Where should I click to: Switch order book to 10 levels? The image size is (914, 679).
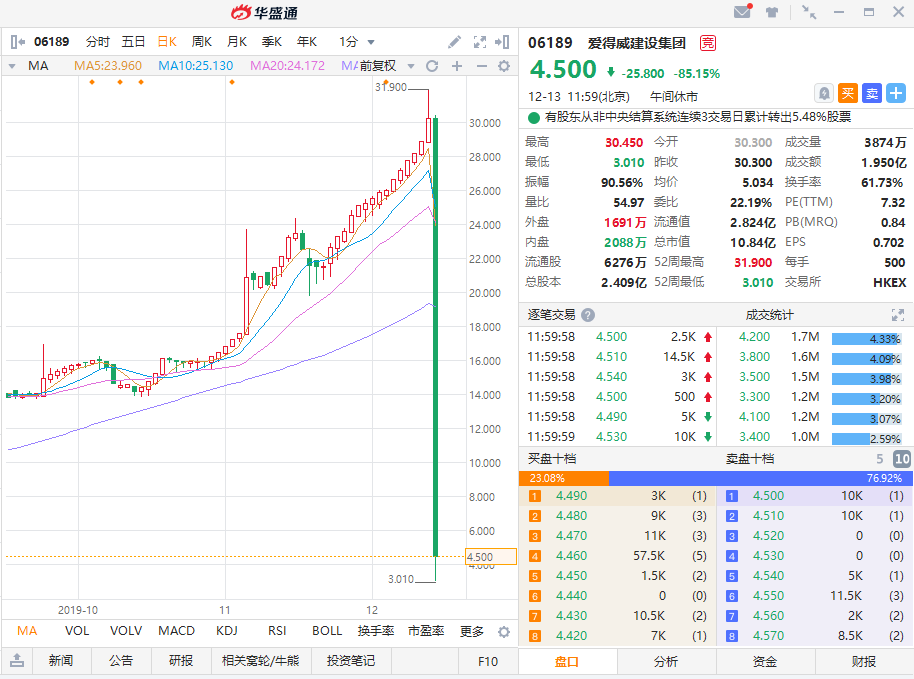(901, 459)
